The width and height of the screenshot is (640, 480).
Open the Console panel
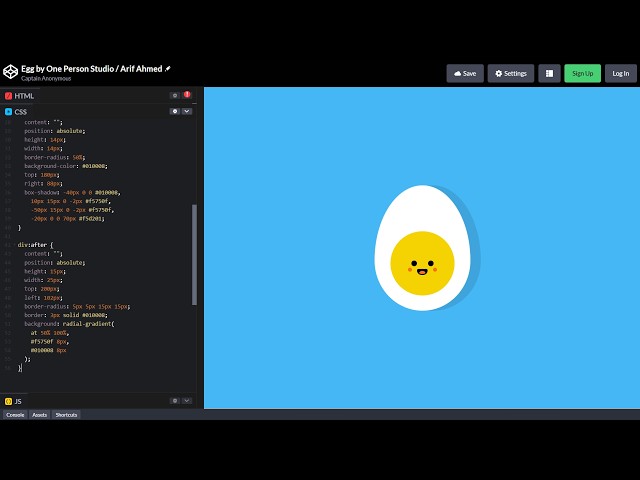click(15, 415)
